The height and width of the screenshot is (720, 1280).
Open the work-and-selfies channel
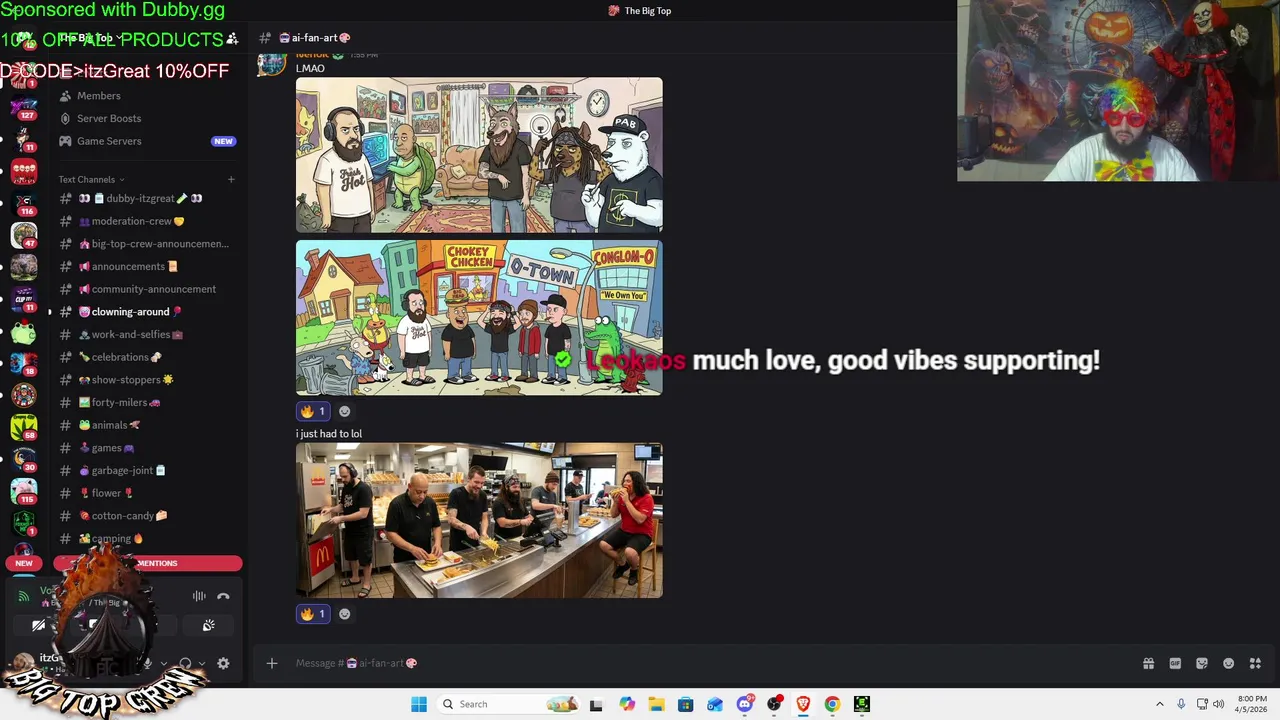[146, 334]
